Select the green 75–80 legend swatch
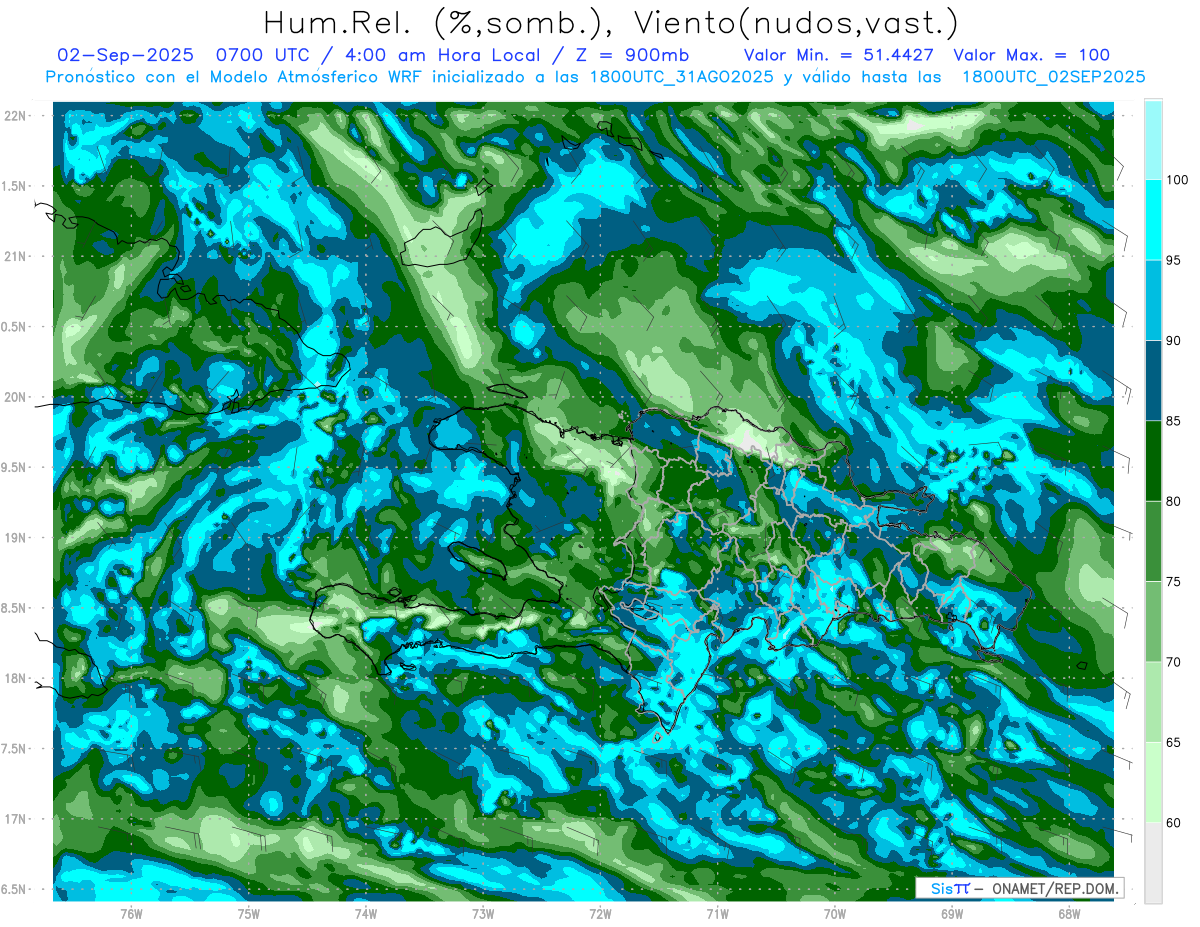This screenshot has height=927, width=1200. tap(1153, 541)
